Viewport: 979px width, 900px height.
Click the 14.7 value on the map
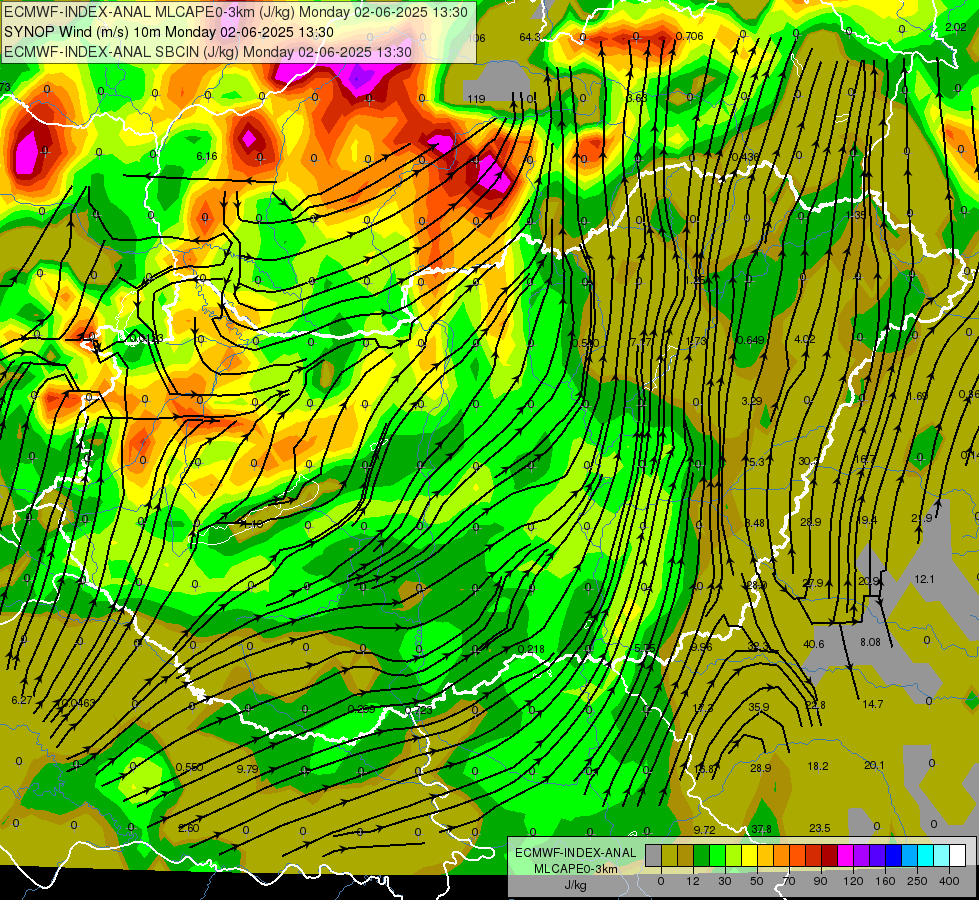click(873, 704)
